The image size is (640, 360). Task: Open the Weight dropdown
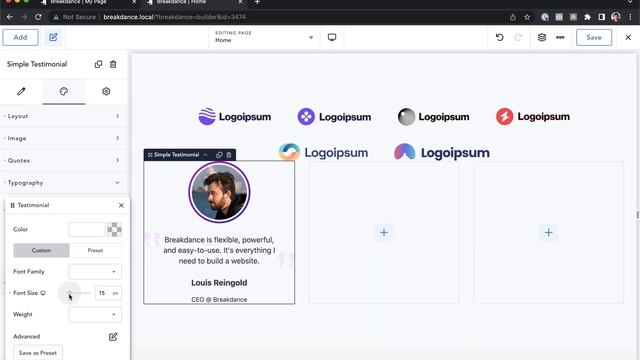tap(95, 314)
